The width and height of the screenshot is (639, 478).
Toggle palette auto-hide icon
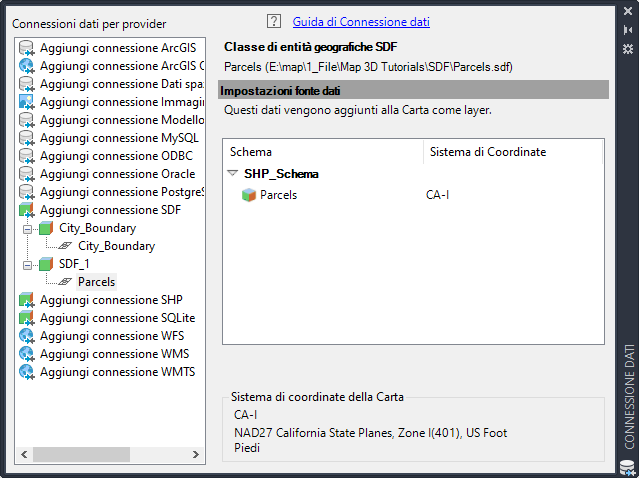(627, 30)
